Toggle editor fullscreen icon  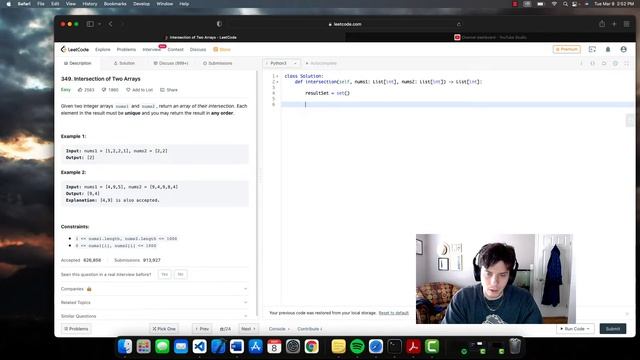click(x=627, y=63)
